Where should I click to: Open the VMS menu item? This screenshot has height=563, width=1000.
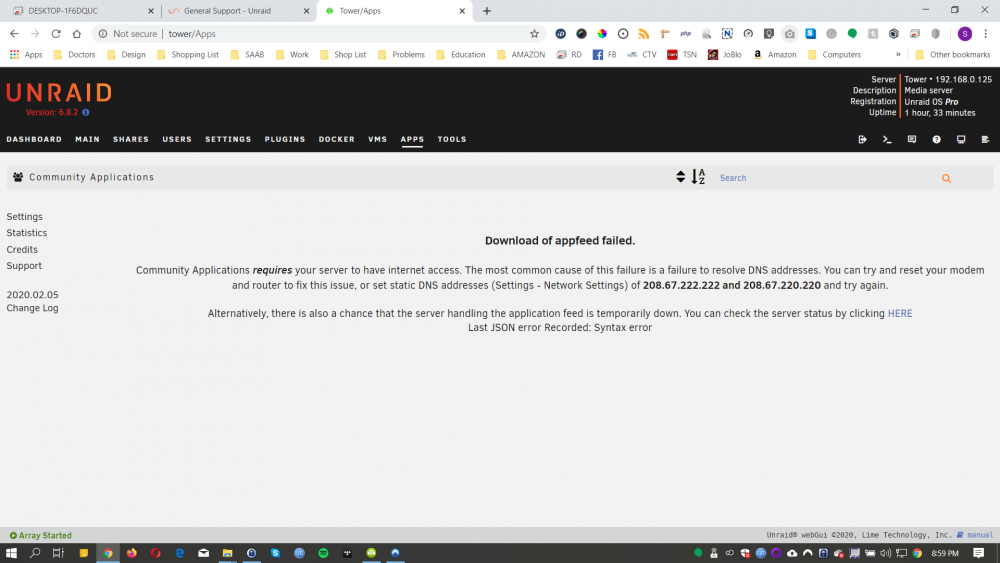tap(378, 139)
